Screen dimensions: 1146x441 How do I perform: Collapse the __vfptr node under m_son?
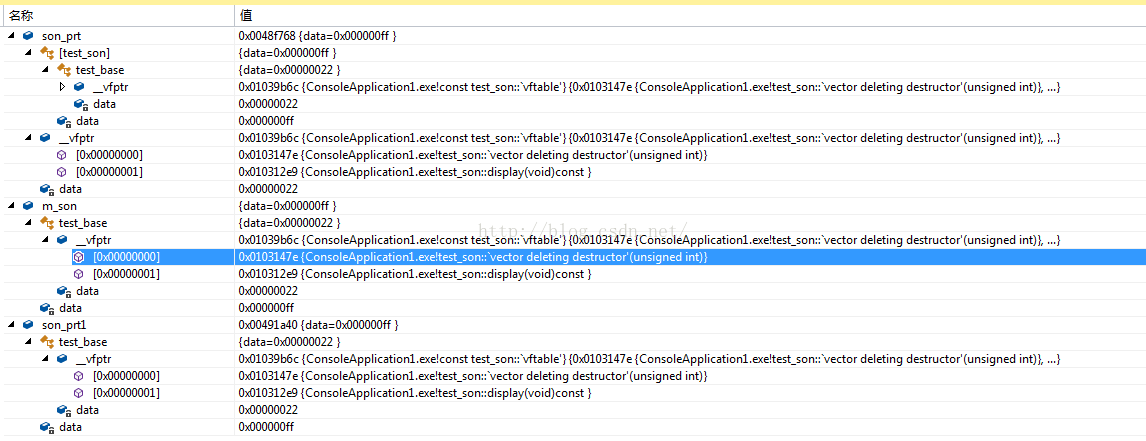click(45, 240)
